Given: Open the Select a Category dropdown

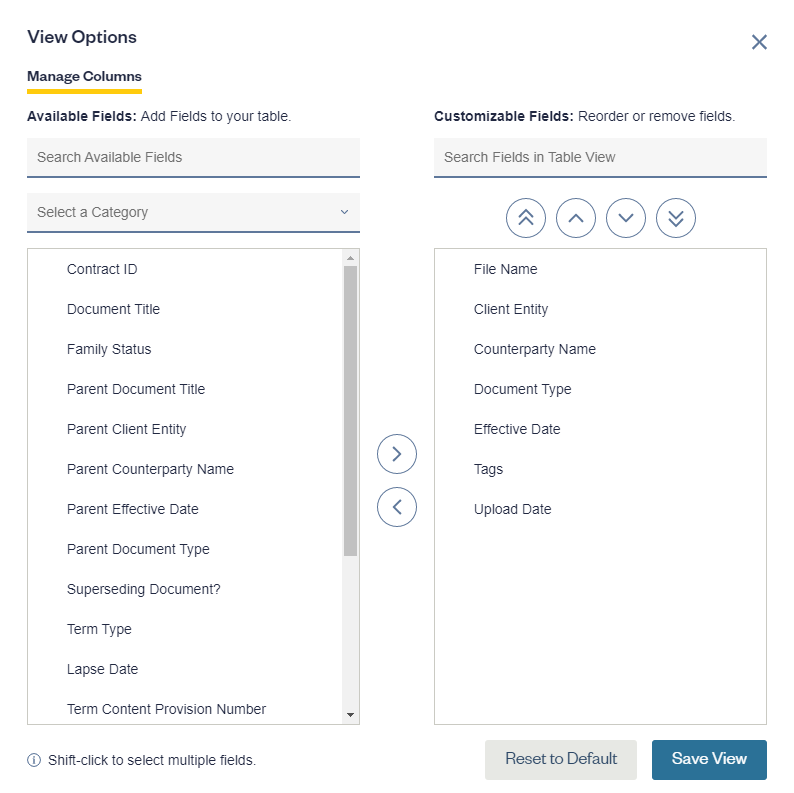Looking at the screenshot, I should [193, 212].
